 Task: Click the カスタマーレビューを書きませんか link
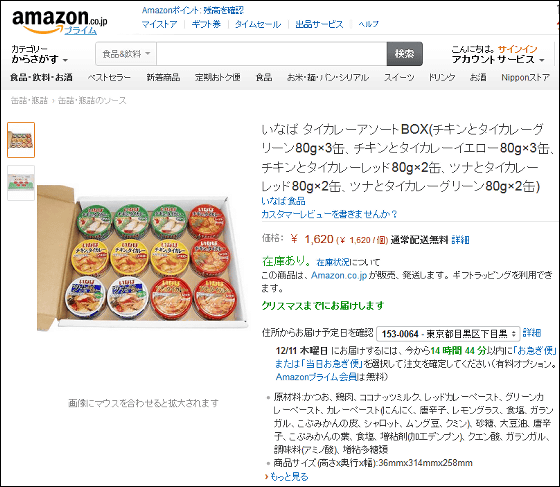(329, 214)
